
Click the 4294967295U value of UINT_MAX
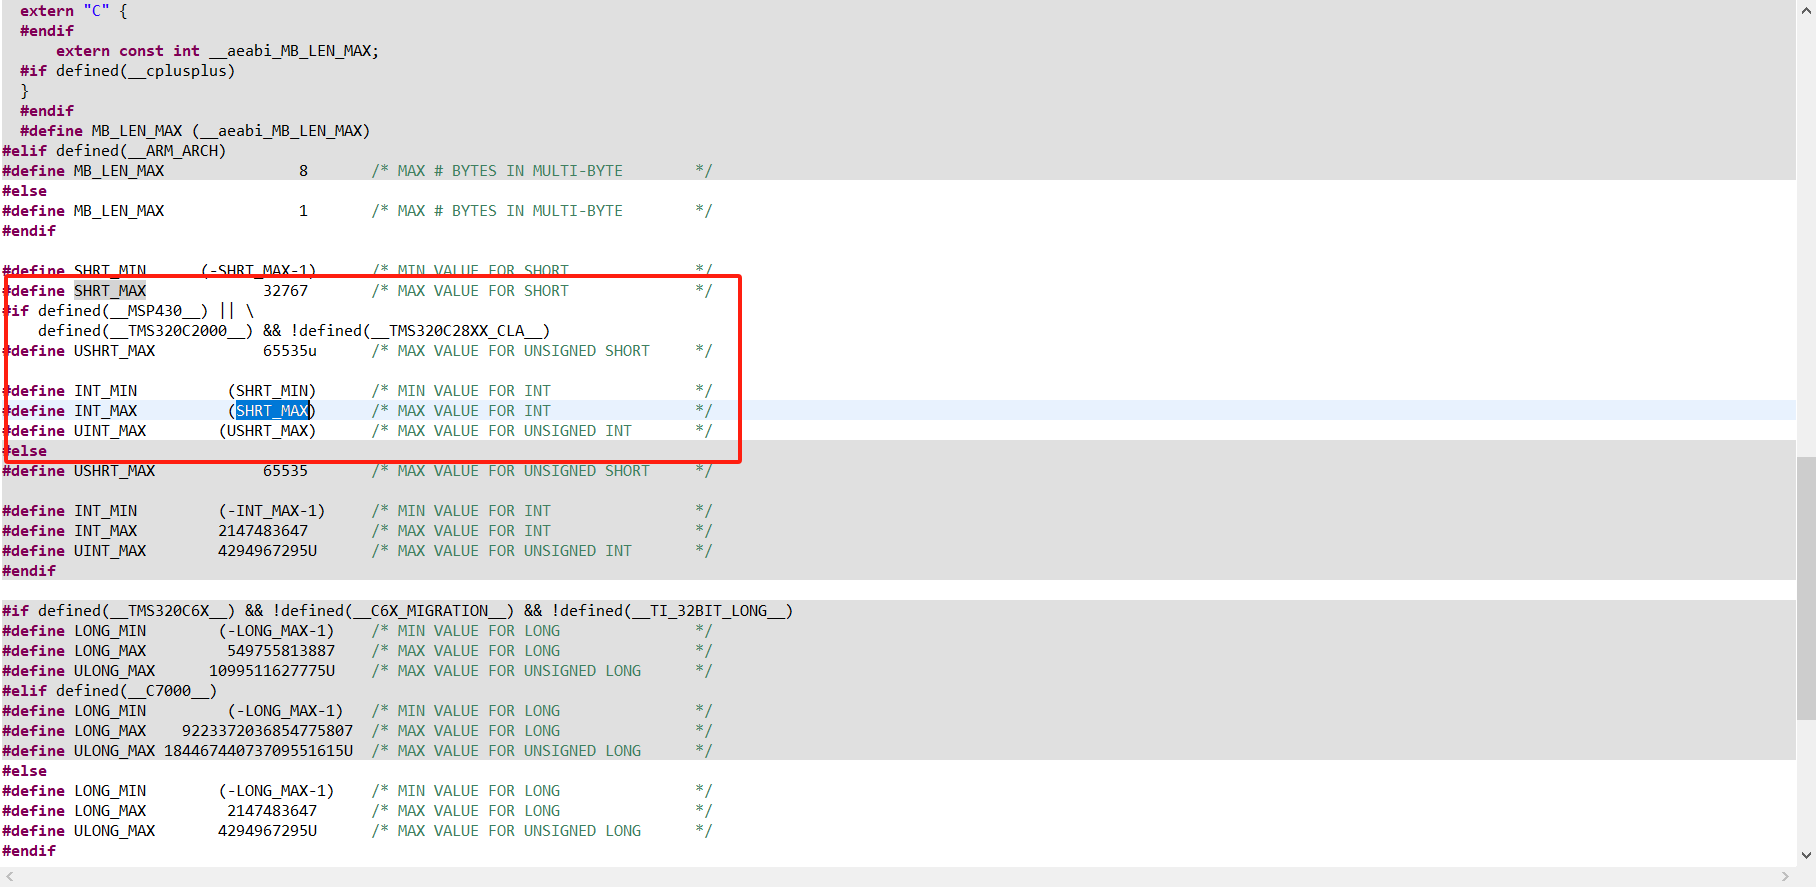(x=268, y=551)
